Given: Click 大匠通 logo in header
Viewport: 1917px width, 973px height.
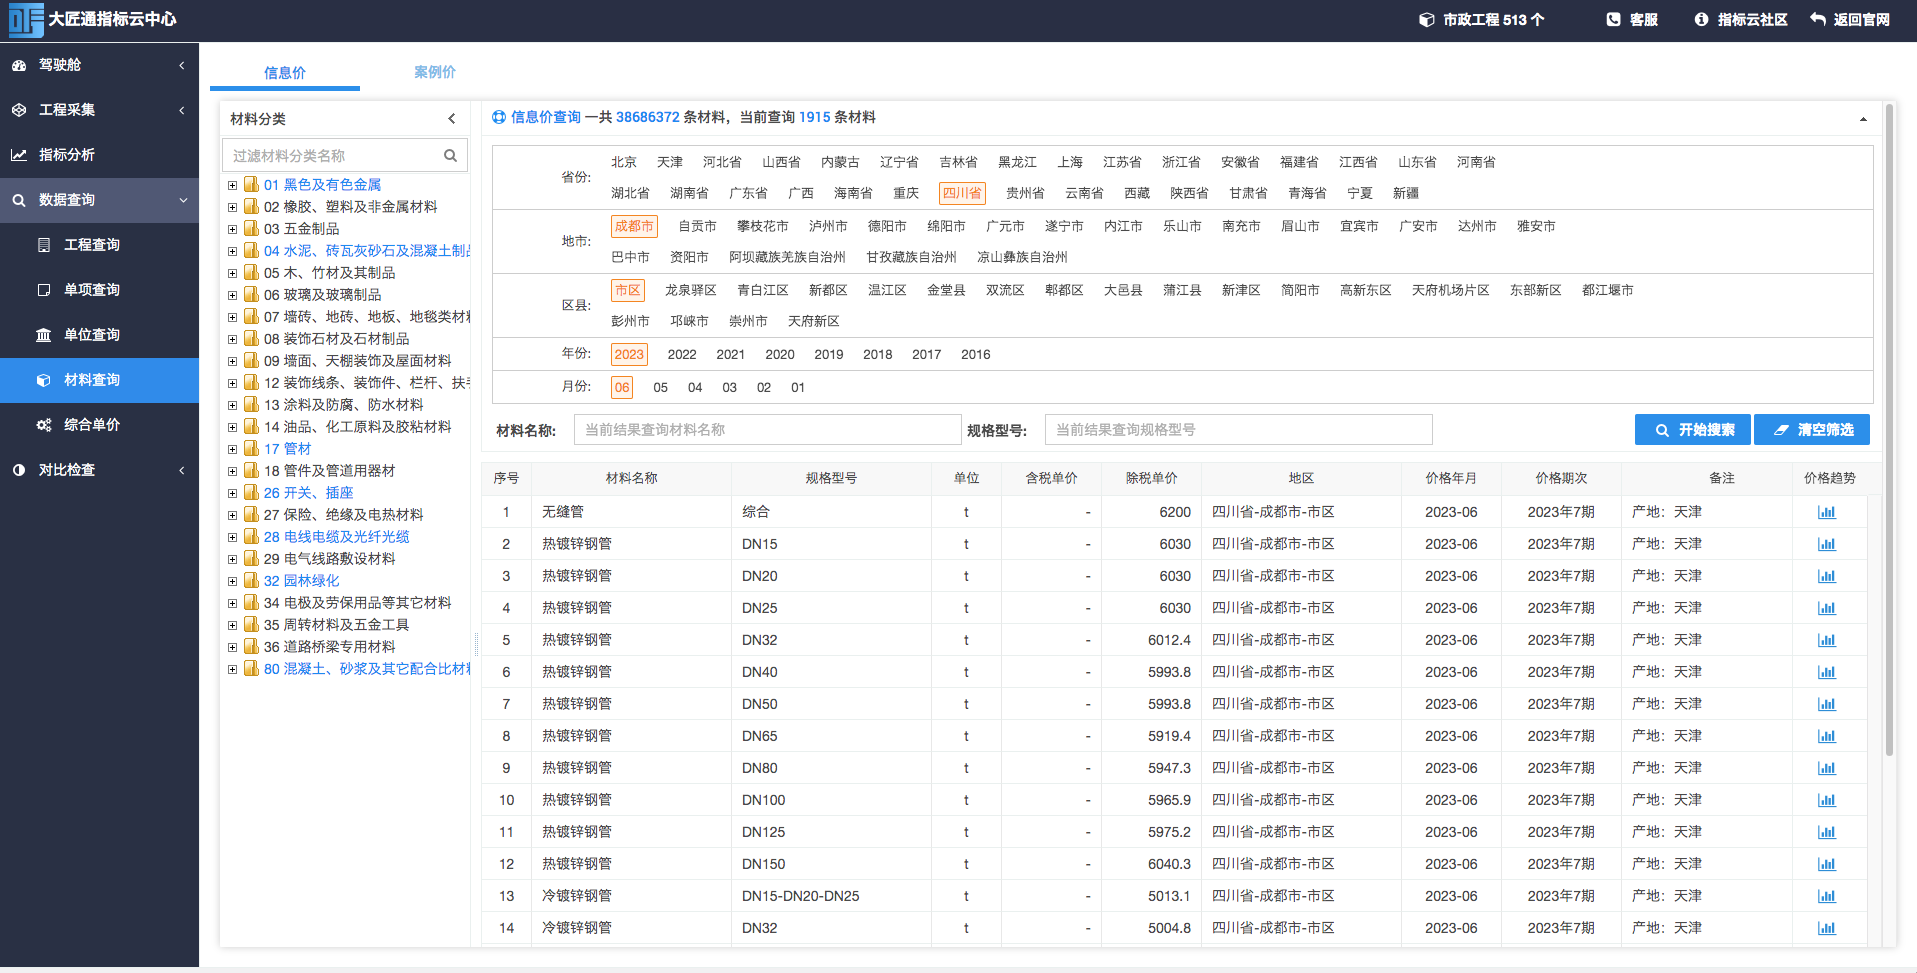Looking at the screenshot, I should pyautogui.click(x=26, y=20).
